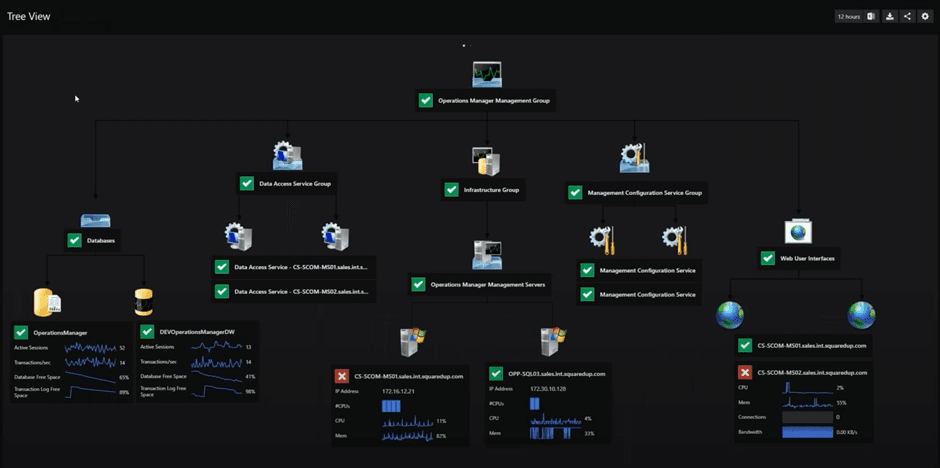
Task: Click Mem value 55% on CS-SCOM-MS02 card
Action: point(841,403)
